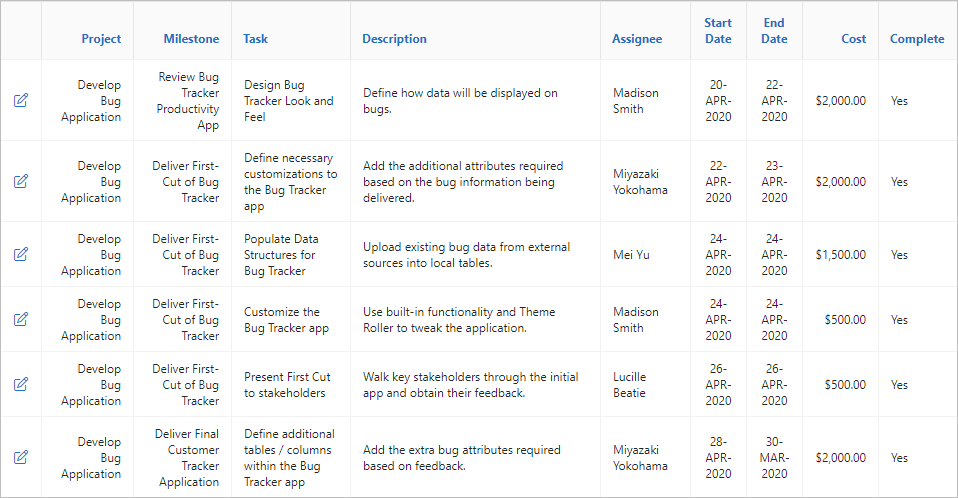Select start date 28-APR-2020
This screenshot has height=498, width=958.
718,458
